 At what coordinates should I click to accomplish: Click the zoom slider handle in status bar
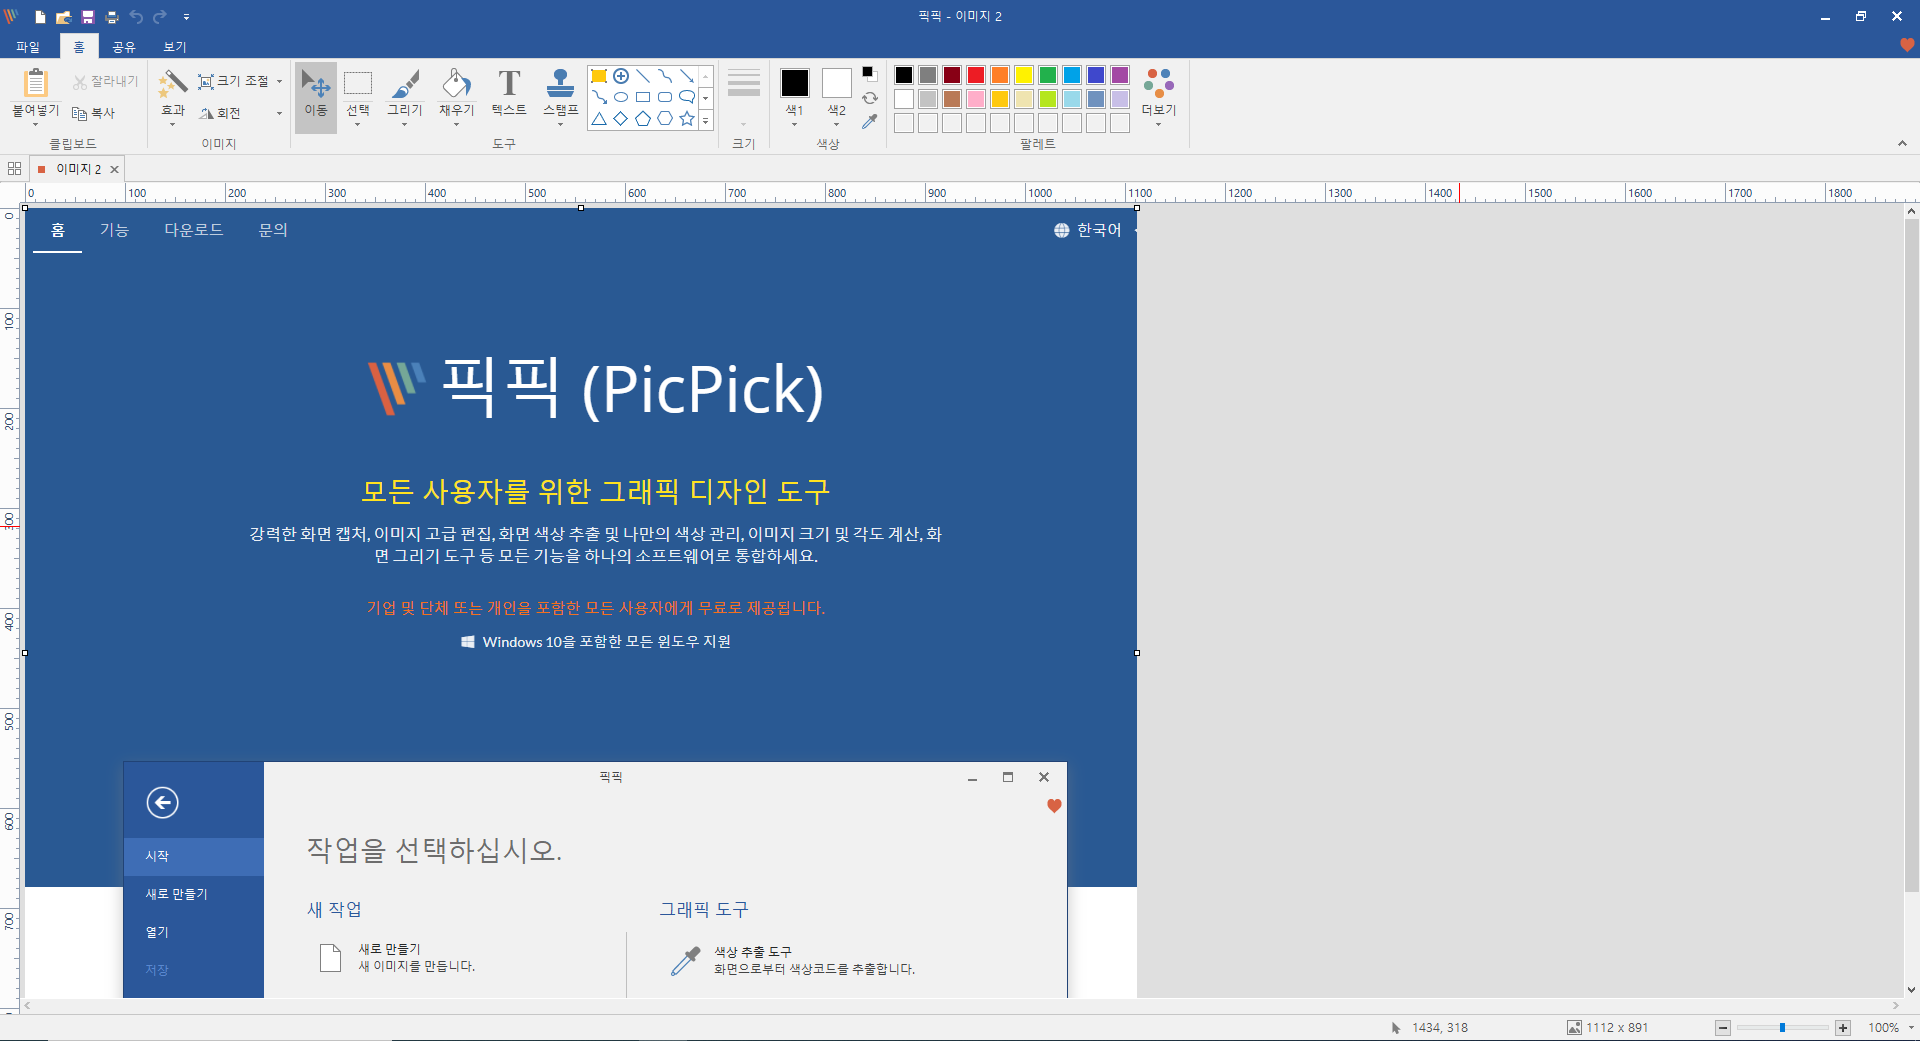(1782, 1028)
